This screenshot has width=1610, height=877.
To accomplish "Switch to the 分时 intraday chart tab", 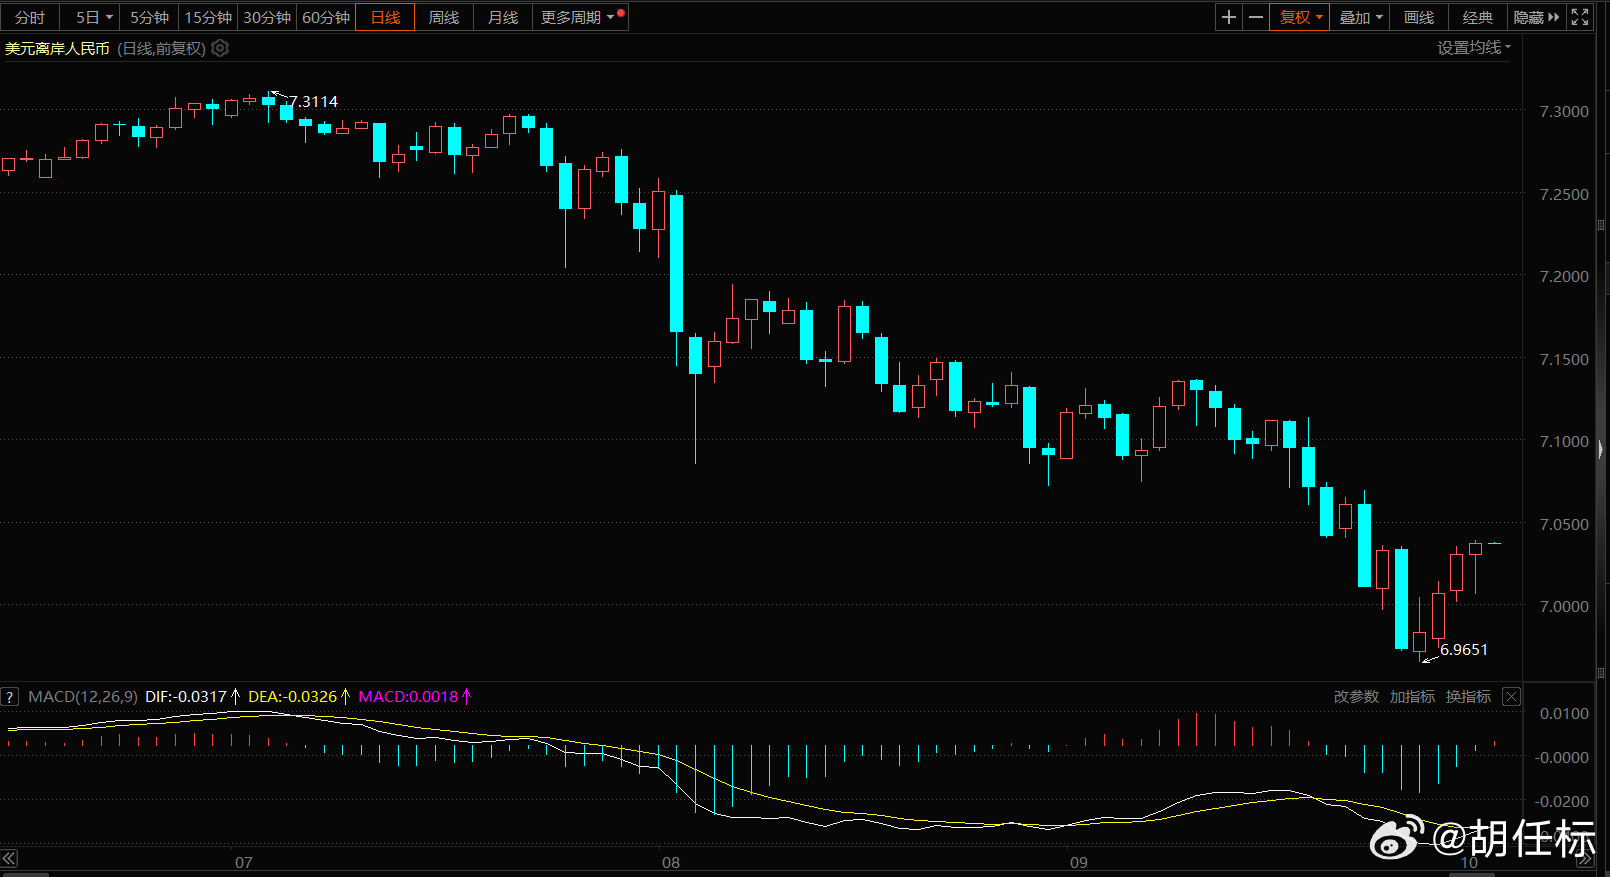I will point(30,17).
